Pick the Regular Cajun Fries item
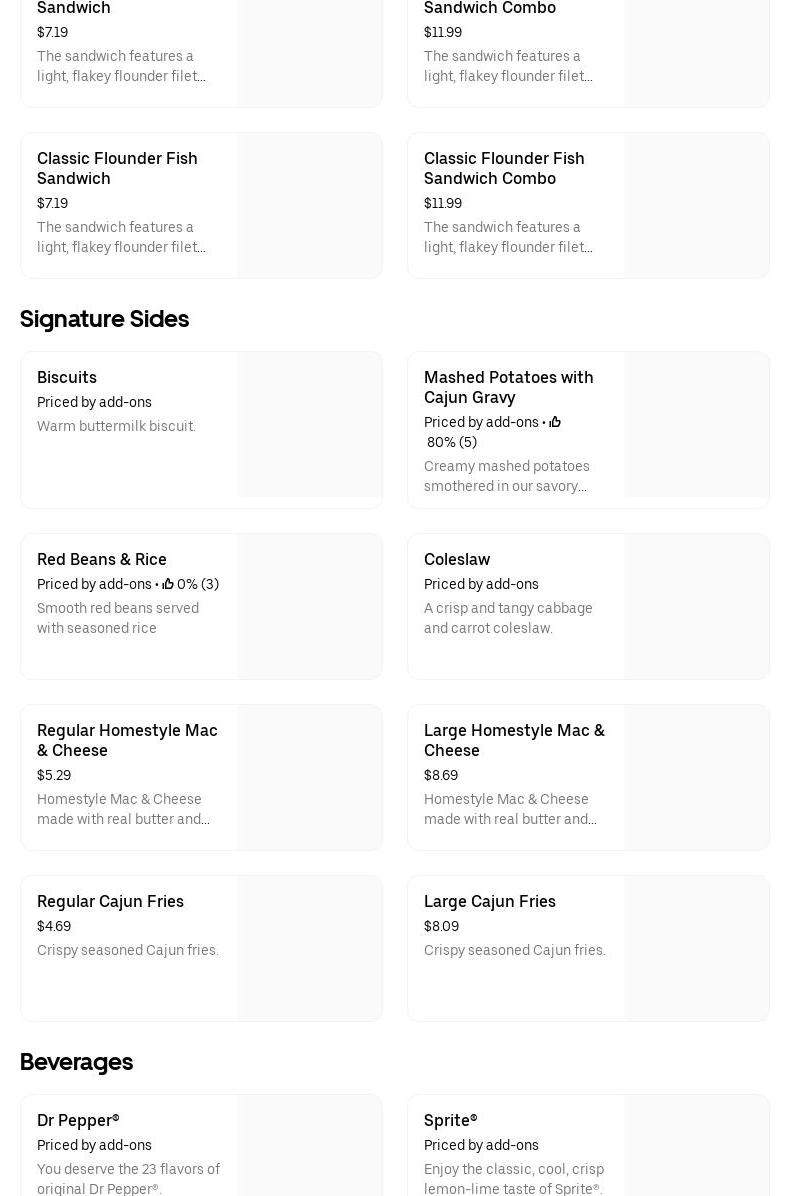The image size is (804, 1196). [110, 901]
